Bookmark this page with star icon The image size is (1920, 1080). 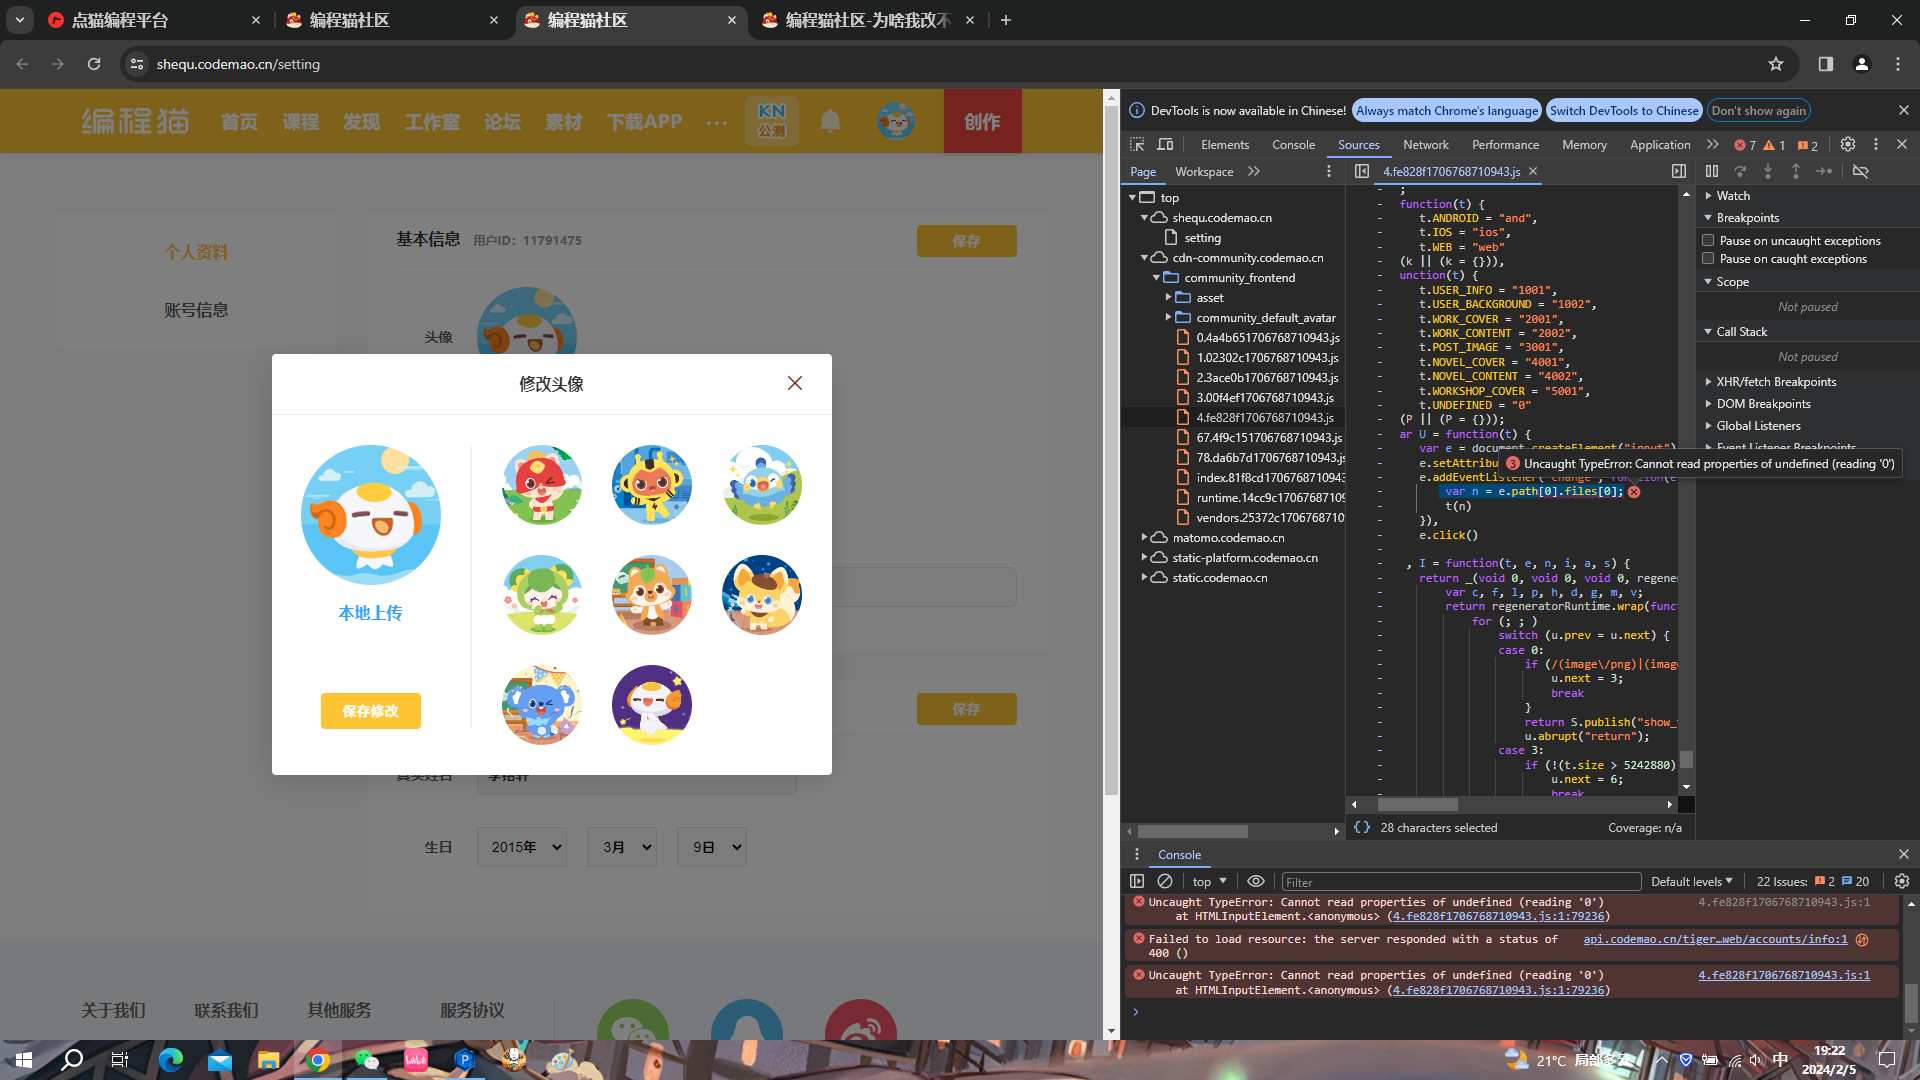click(x=1776, y=64)
